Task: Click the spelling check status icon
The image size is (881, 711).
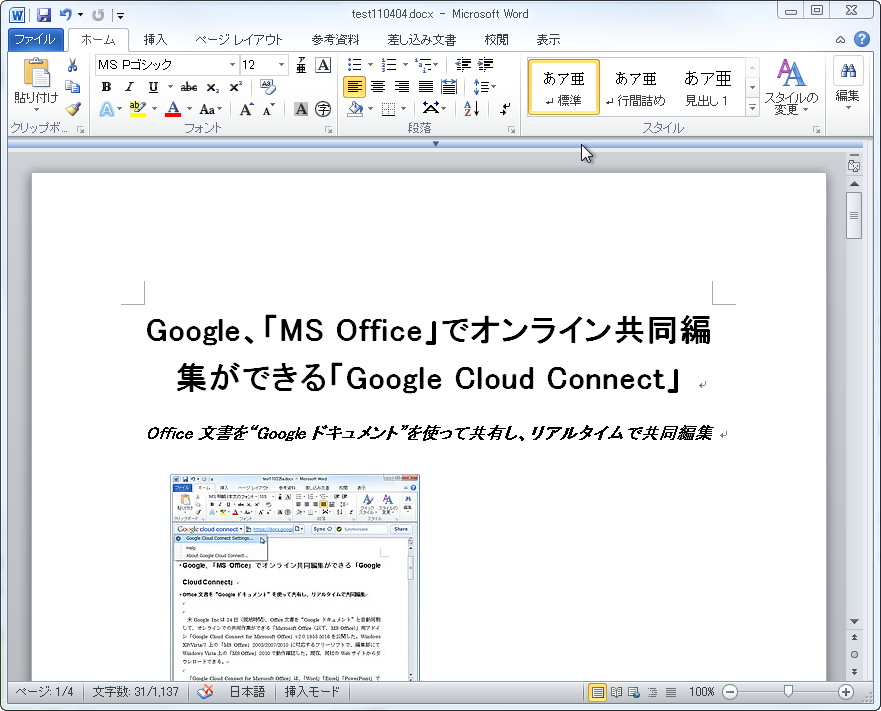Action: (206, 692)
